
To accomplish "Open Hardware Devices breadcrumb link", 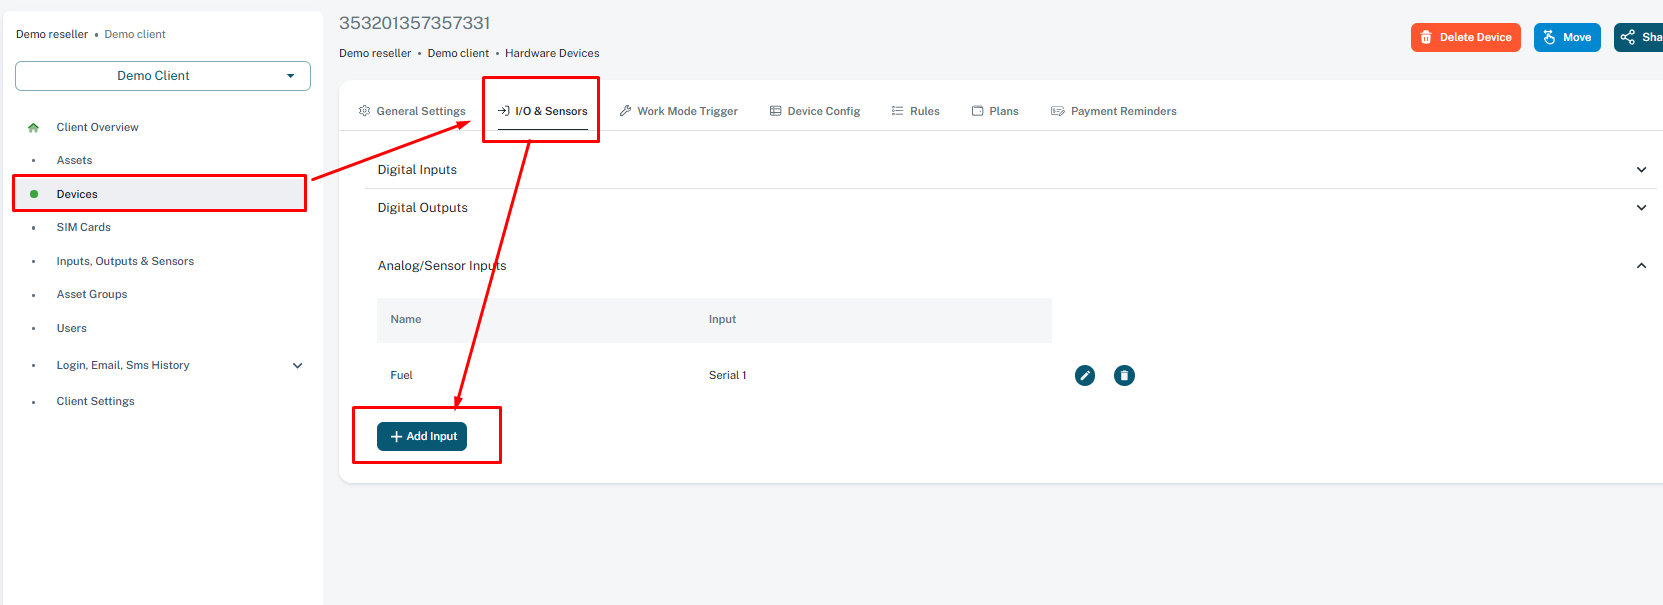I will 552,53.
